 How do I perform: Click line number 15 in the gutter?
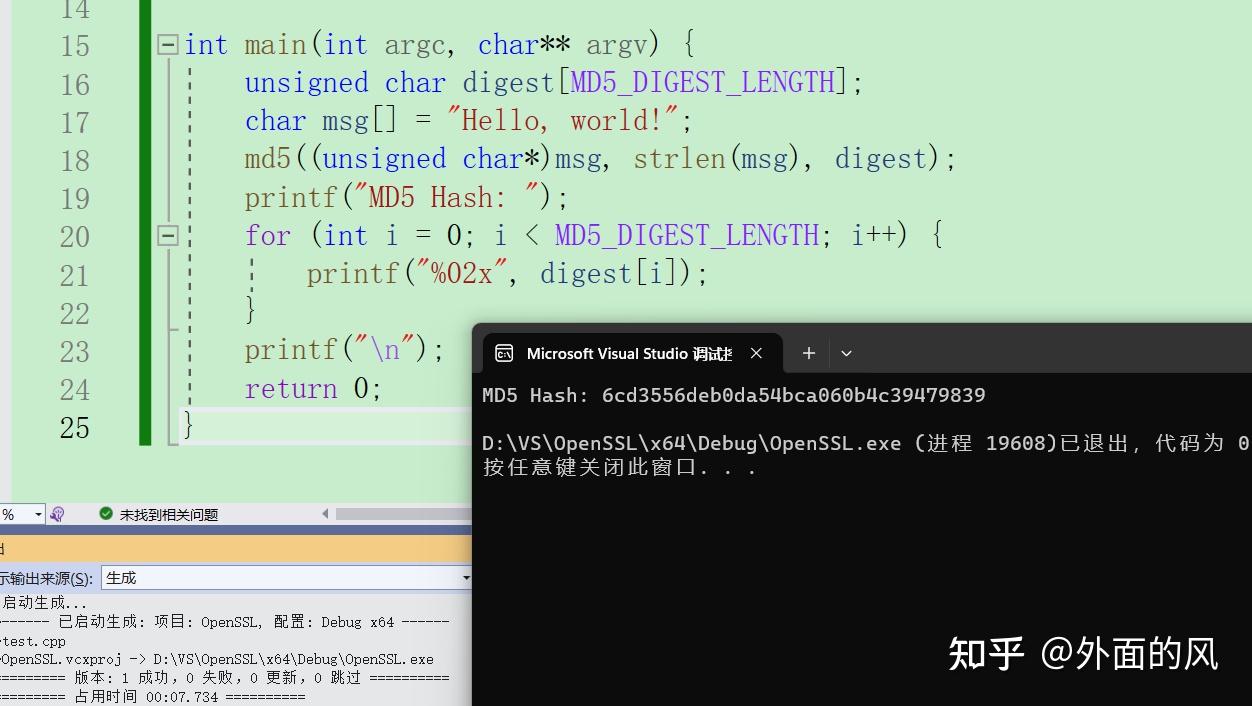point(75,46)
